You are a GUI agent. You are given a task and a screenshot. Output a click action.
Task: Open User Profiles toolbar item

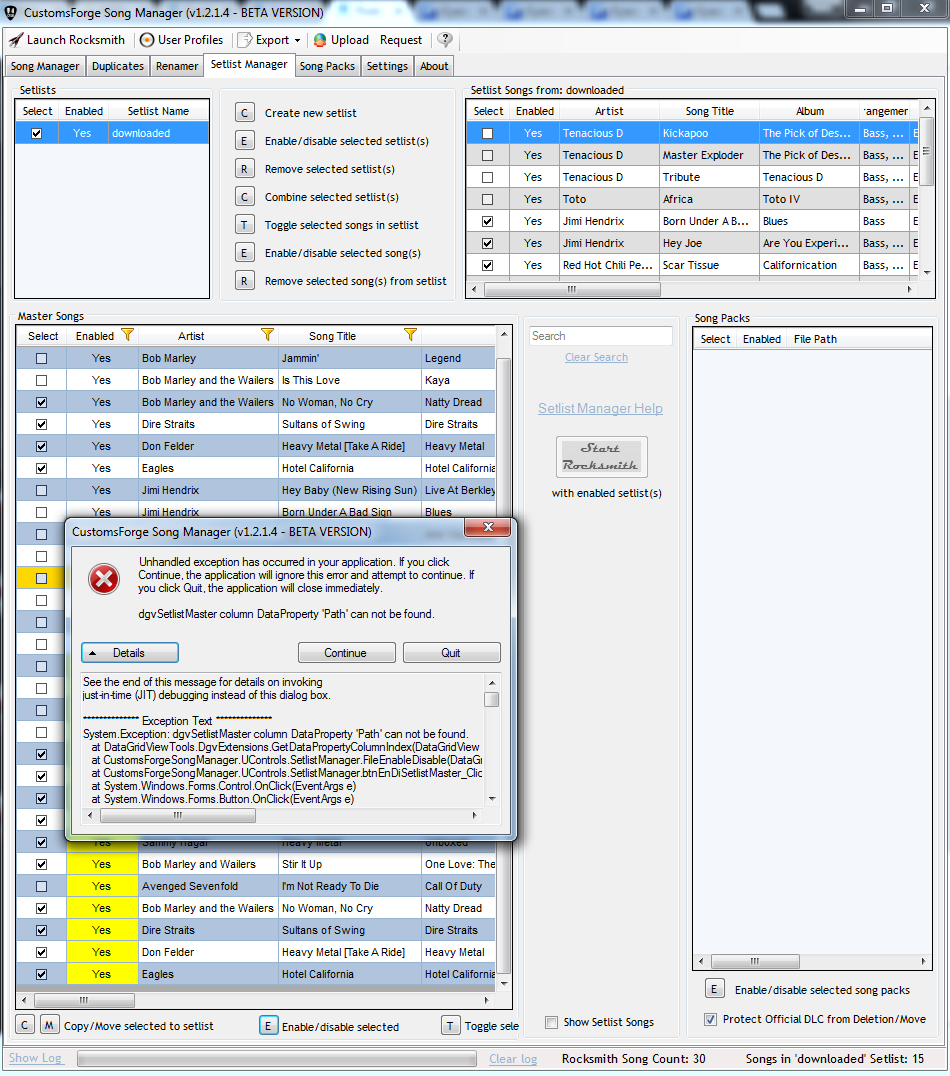(181, 40)
